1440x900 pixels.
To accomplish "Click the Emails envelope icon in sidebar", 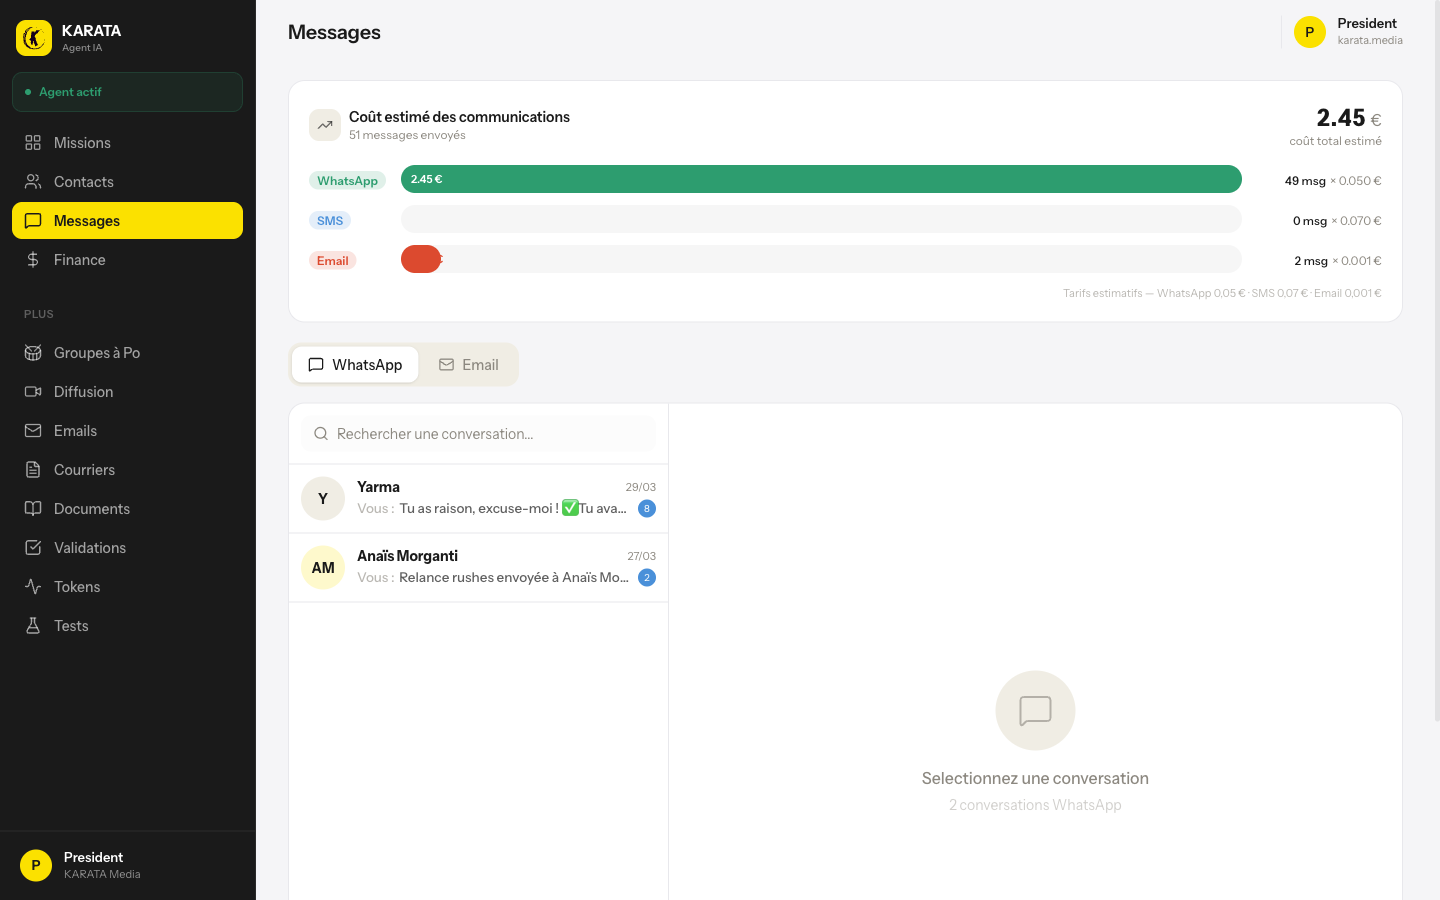I will click(33, 431).
